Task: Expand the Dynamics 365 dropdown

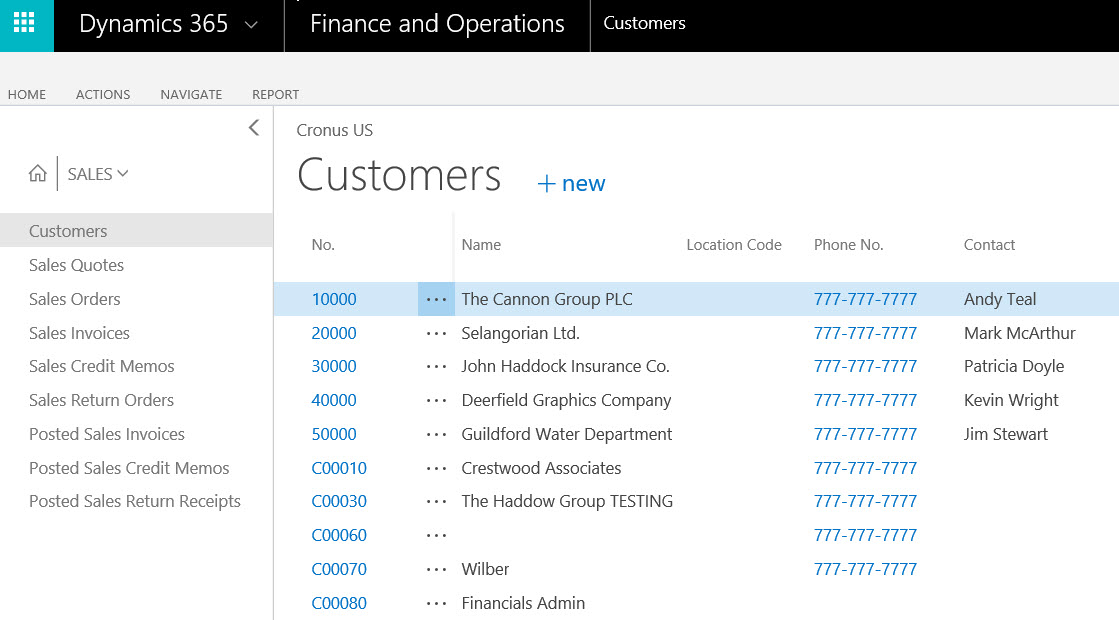Action: point(251,25)
